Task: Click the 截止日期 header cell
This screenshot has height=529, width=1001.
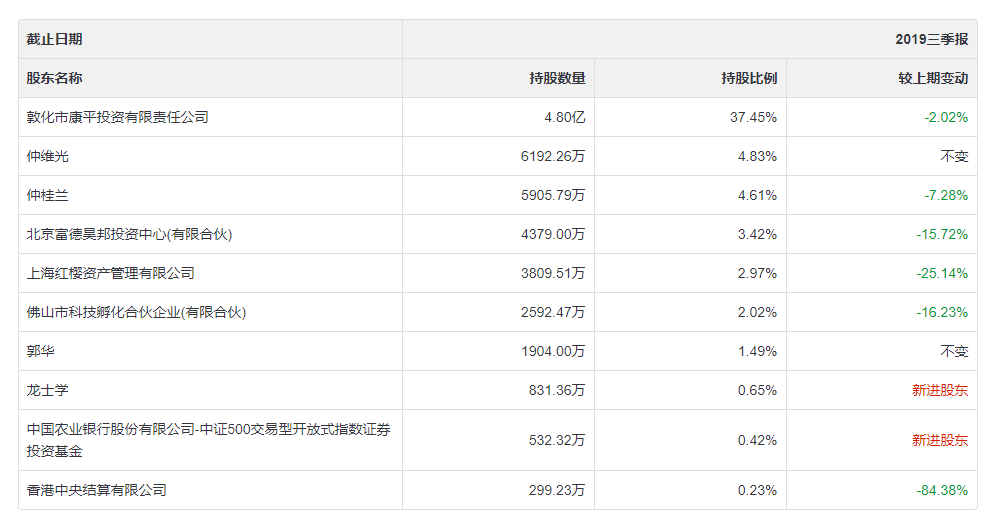Action: tap(55, 39)
